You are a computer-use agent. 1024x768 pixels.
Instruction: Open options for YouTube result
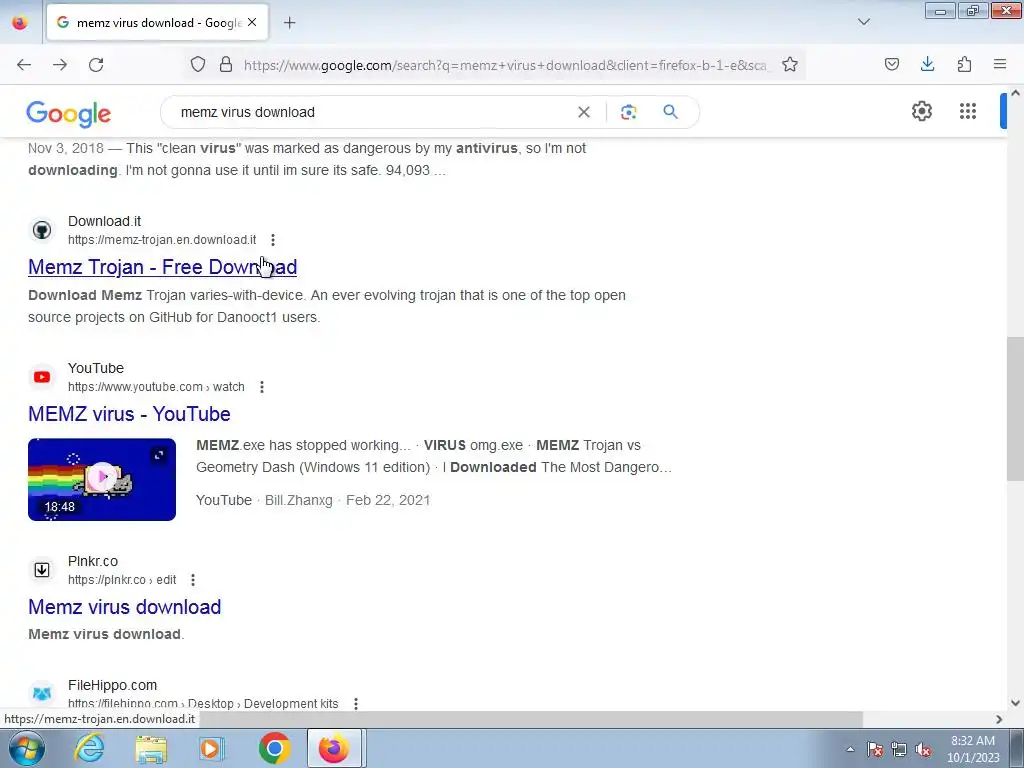[x=262, y=387]
